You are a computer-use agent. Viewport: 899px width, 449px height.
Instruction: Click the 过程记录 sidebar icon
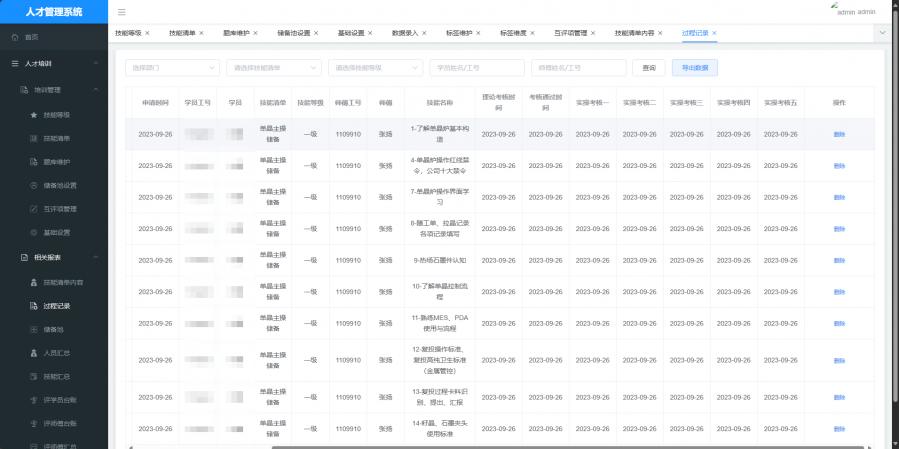pyautogui.click(x=33, y=306)
